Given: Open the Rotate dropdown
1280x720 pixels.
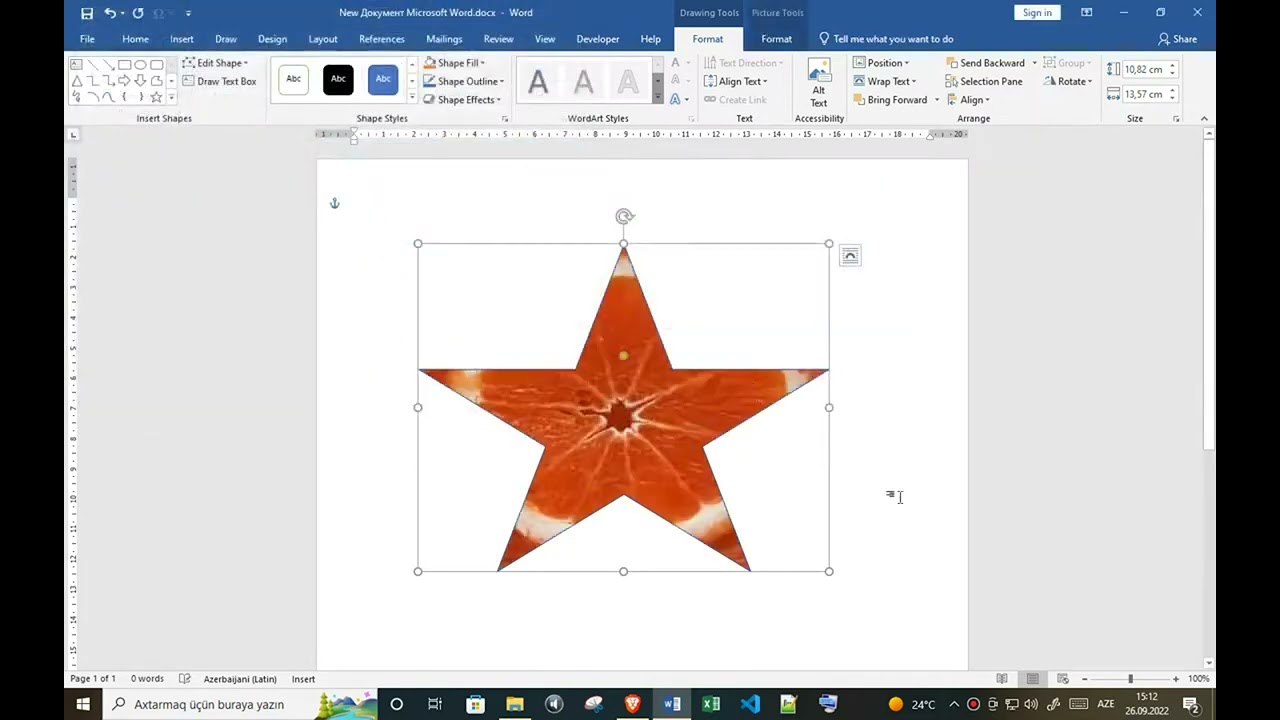Looking at the screenshot, I should (1068, 81).
